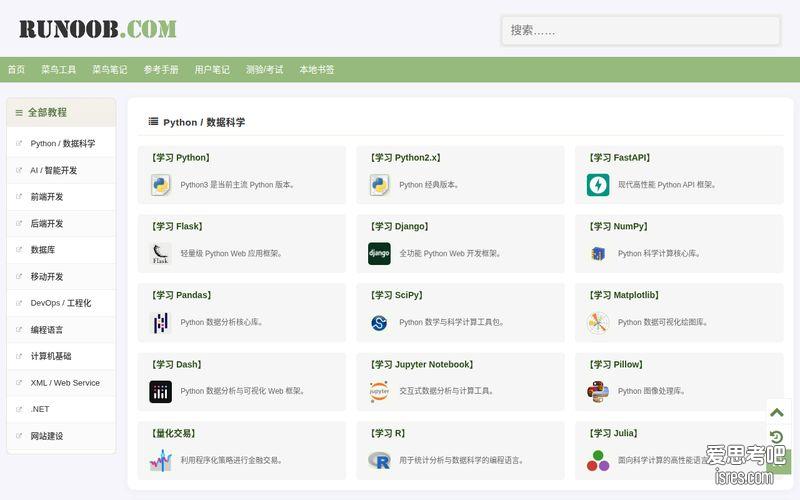Open the FastAPI lightning bolt icon
This screenshot has width=800, height=500.
(x=598, y=185)
